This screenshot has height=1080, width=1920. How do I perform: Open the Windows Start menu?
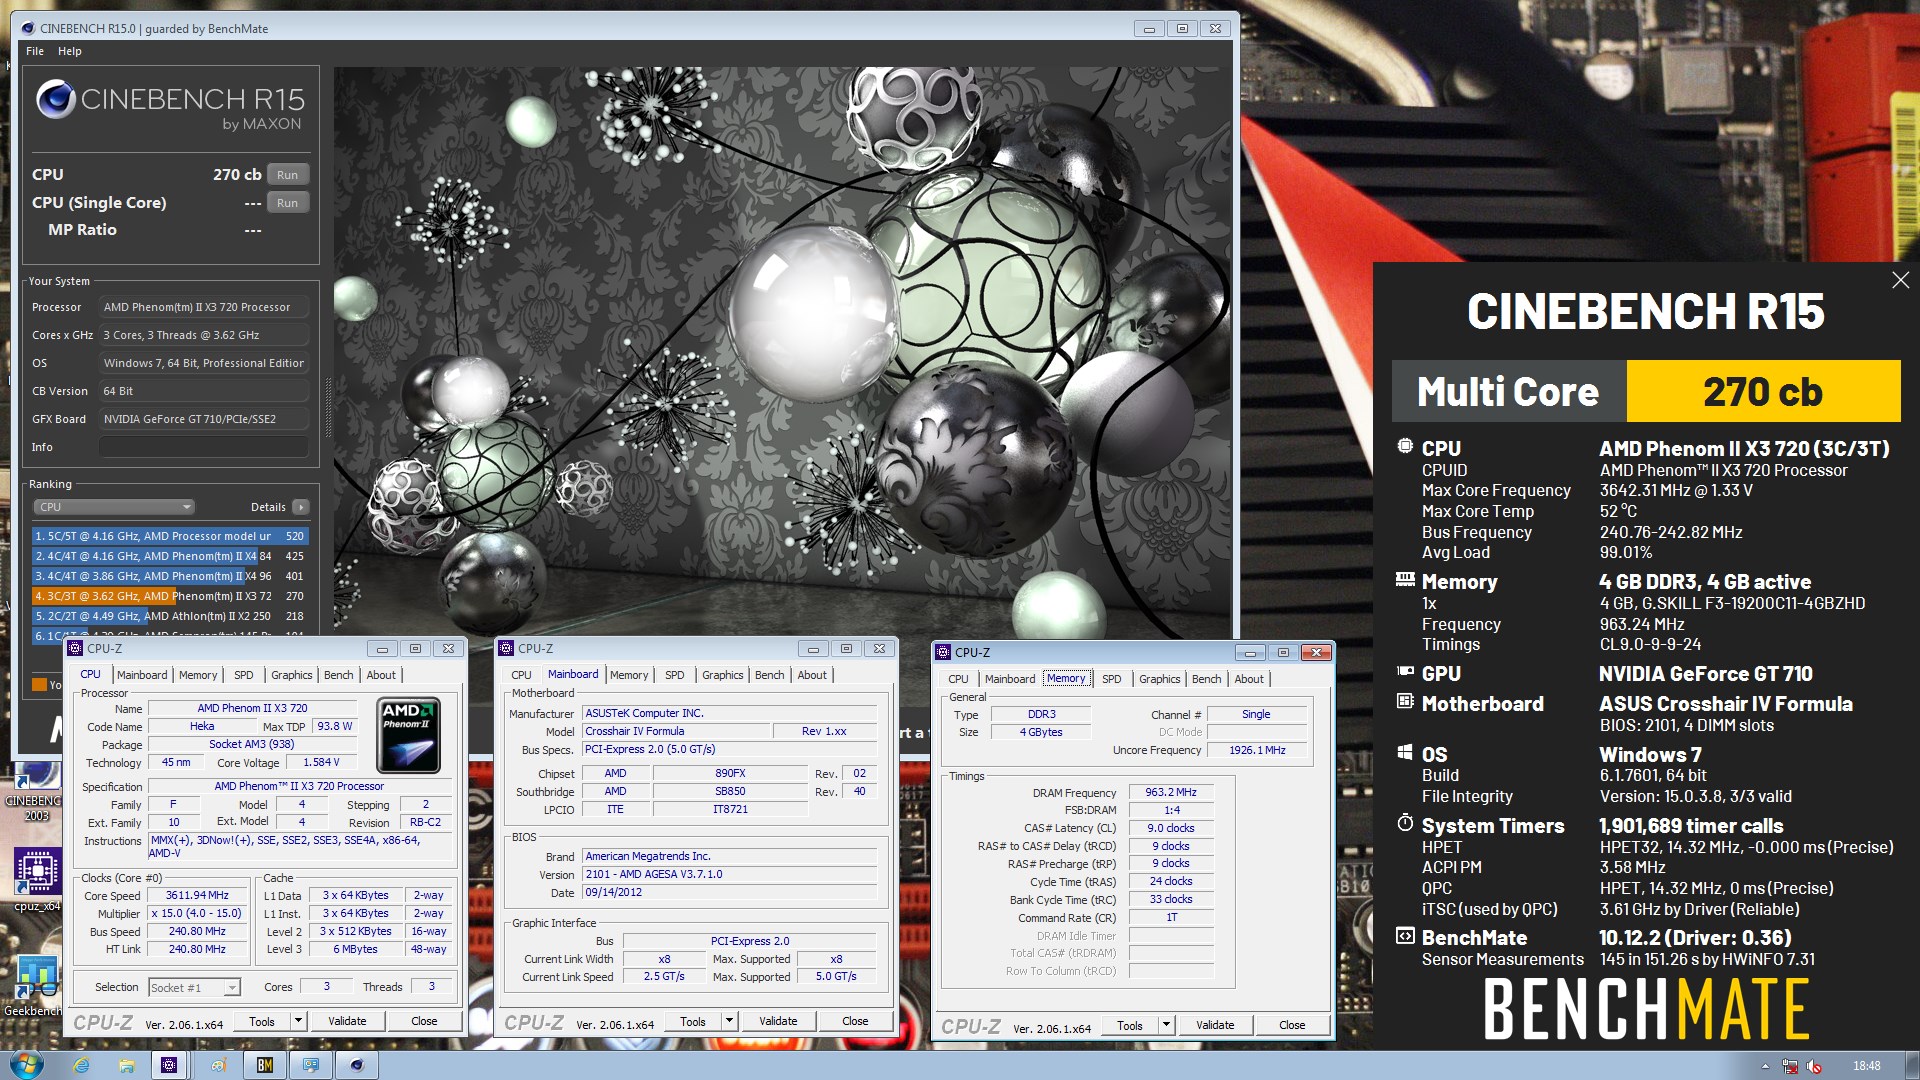pos(25,1065)
